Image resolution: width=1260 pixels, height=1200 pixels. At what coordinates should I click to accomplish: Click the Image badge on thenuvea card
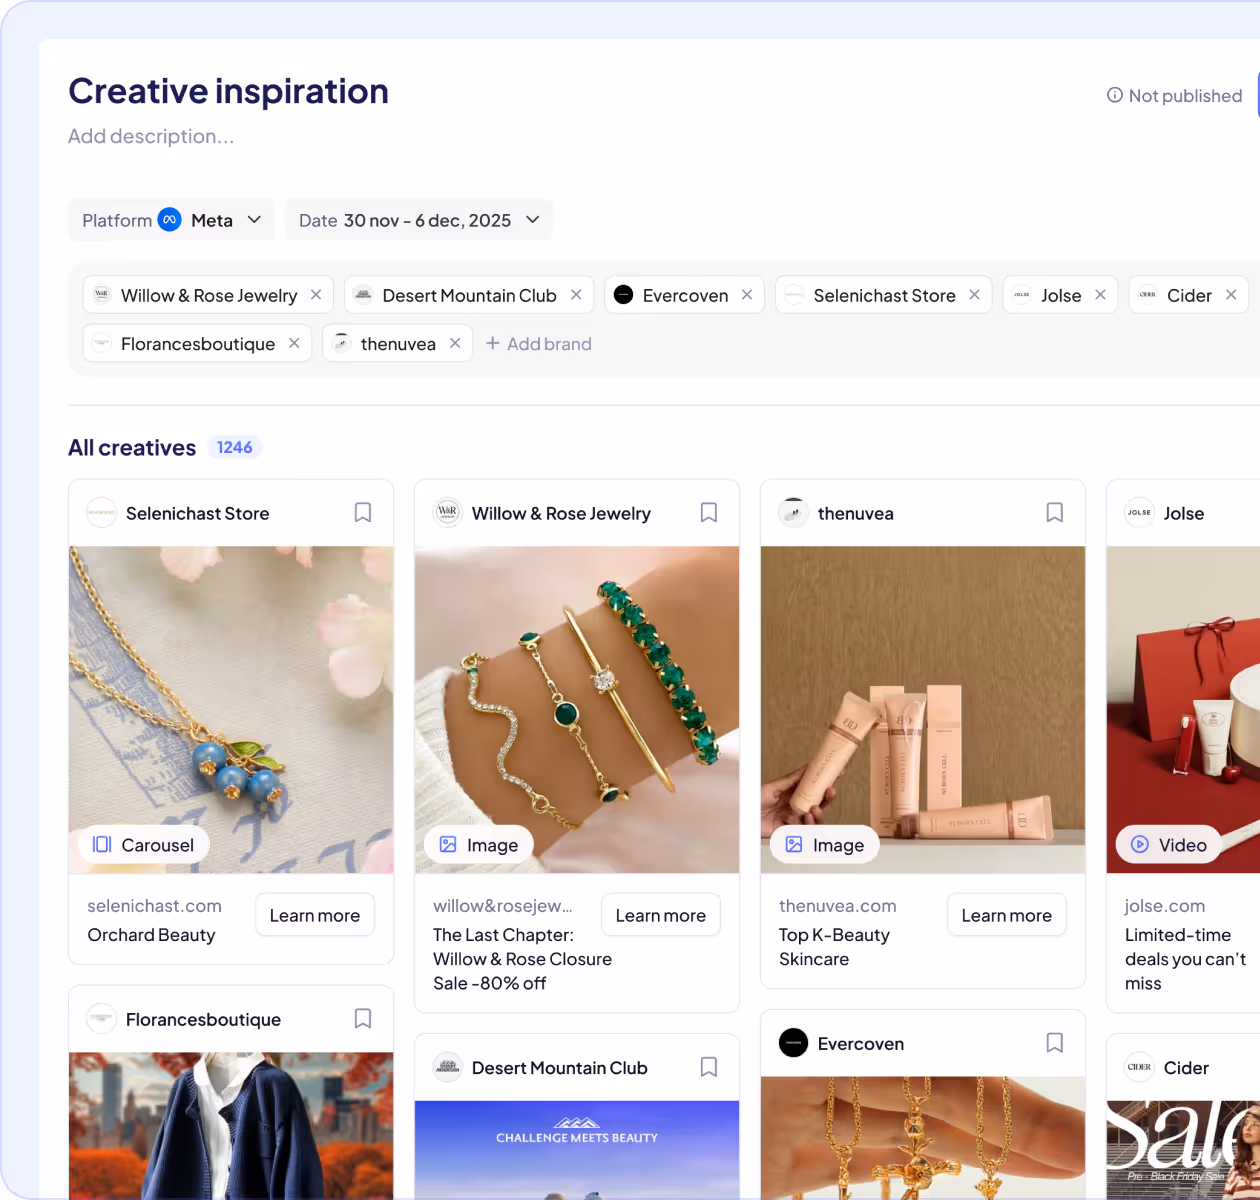coord(825,845)
